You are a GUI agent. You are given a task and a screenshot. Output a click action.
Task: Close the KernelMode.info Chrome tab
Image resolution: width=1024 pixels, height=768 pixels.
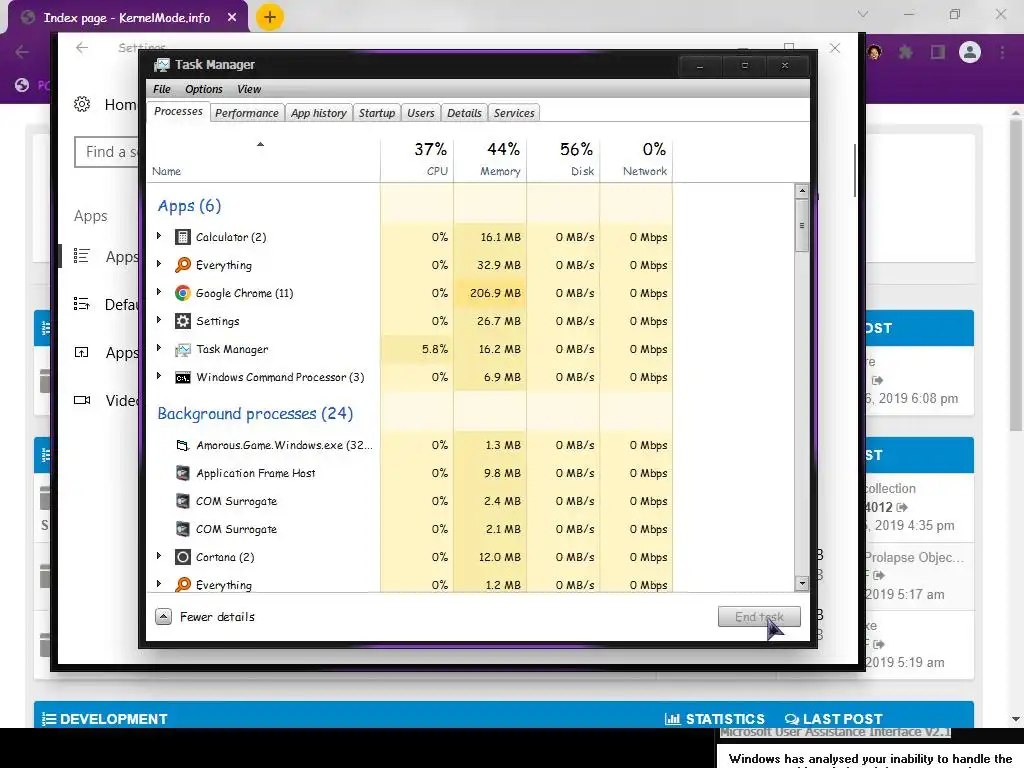click(x=232, y=18)
